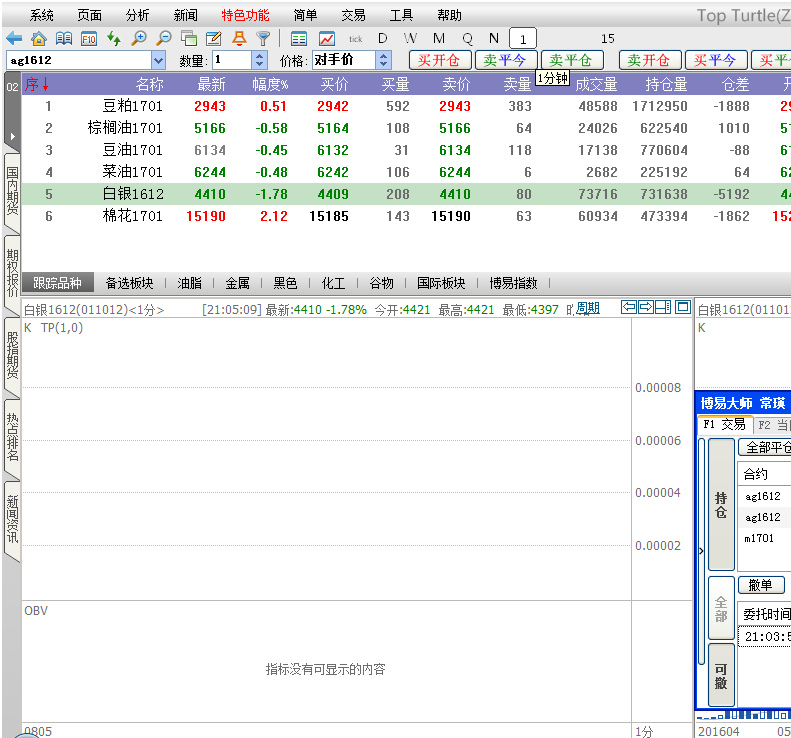Open the ag1612 contract dropdown
The image size is (791, 738).
point(158,61)
